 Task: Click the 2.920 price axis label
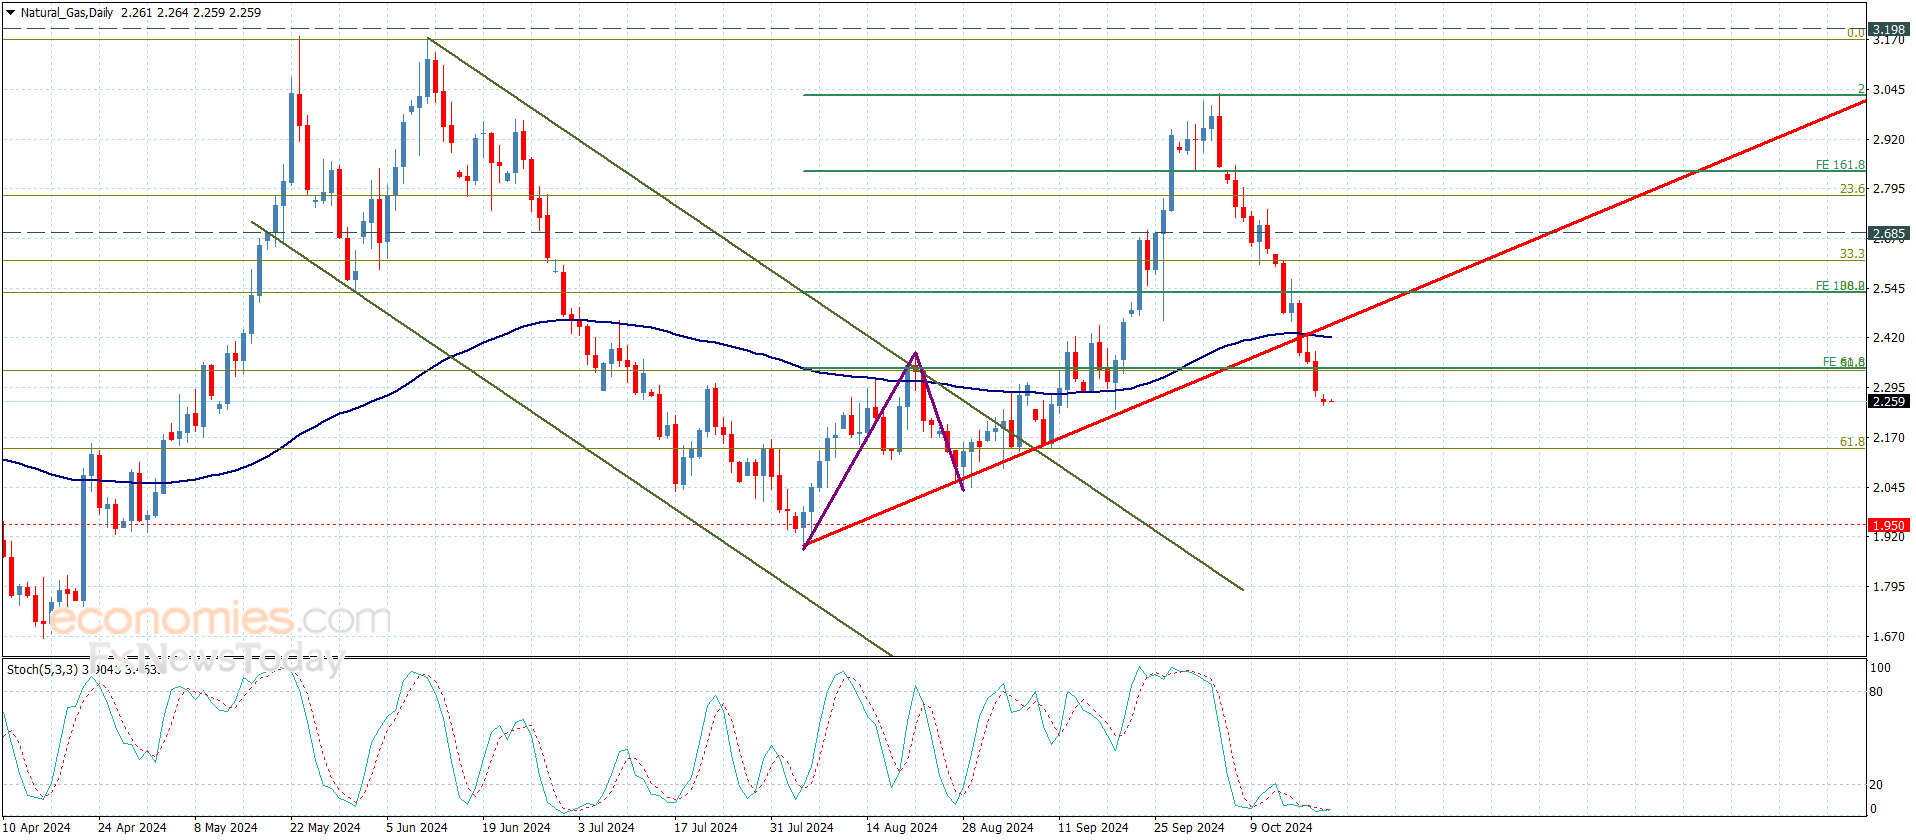pos(1888,139)
